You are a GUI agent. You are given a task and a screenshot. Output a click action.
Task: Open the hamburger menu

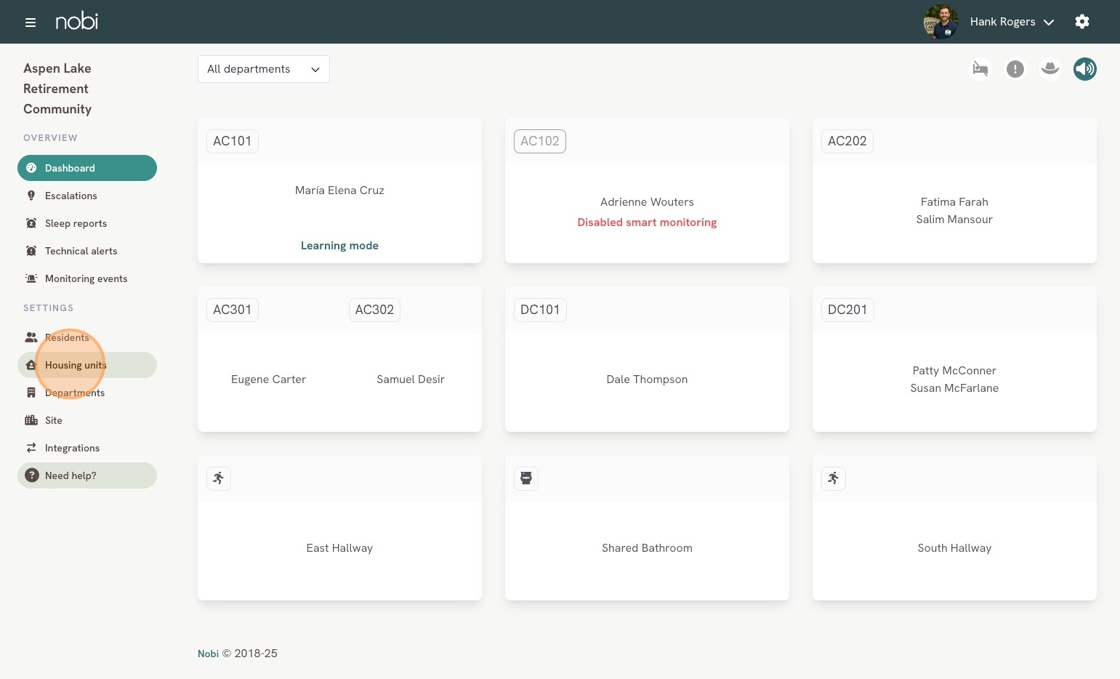[30, 22]
